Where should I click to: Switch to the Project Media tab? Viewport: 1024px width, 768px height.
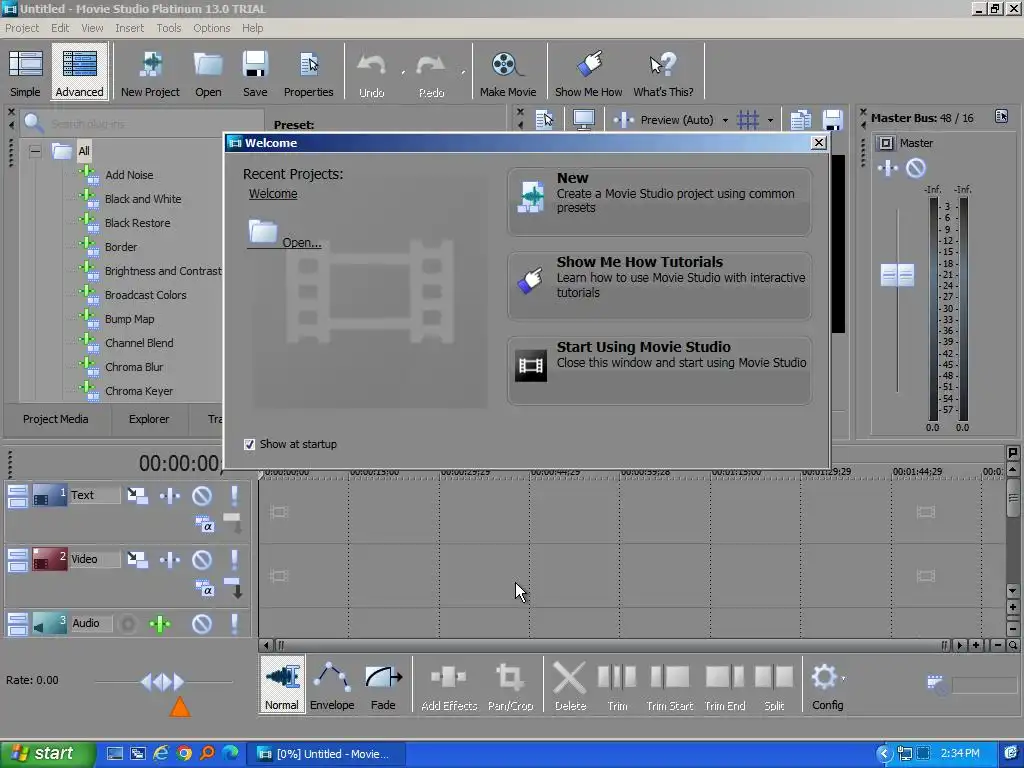point(56,419)
